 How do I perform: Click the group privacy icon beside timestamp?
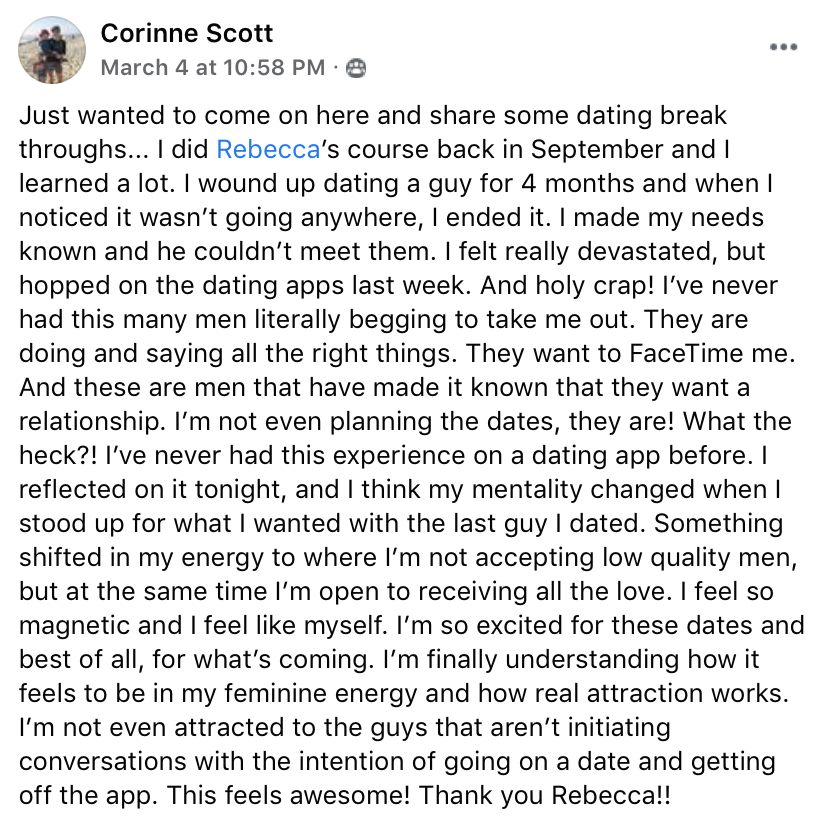click(x=355, y=68)
